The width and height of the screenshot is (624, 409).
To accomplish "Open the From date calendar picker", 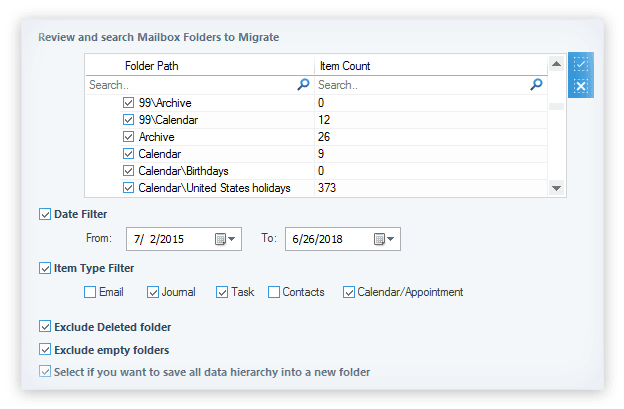I will click(219, 239).
